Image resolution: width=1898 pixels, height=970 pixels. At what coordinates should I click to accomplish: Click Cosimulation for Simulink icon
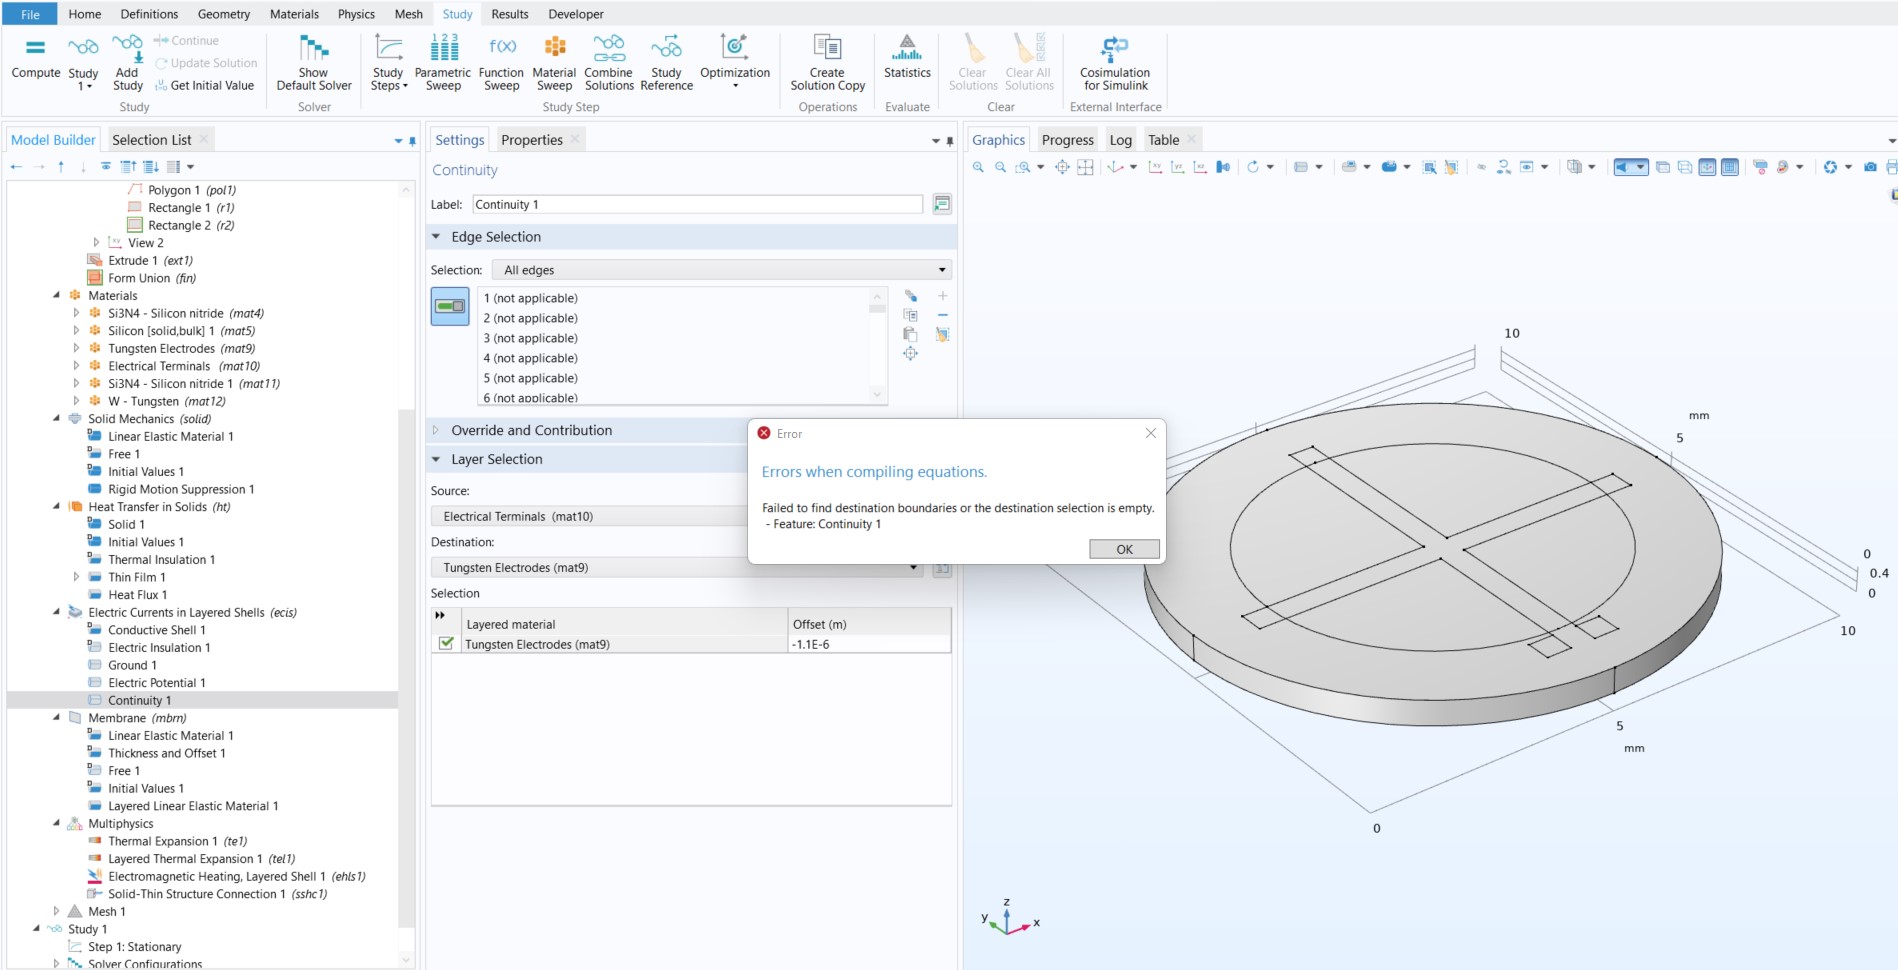[1114, 62]
